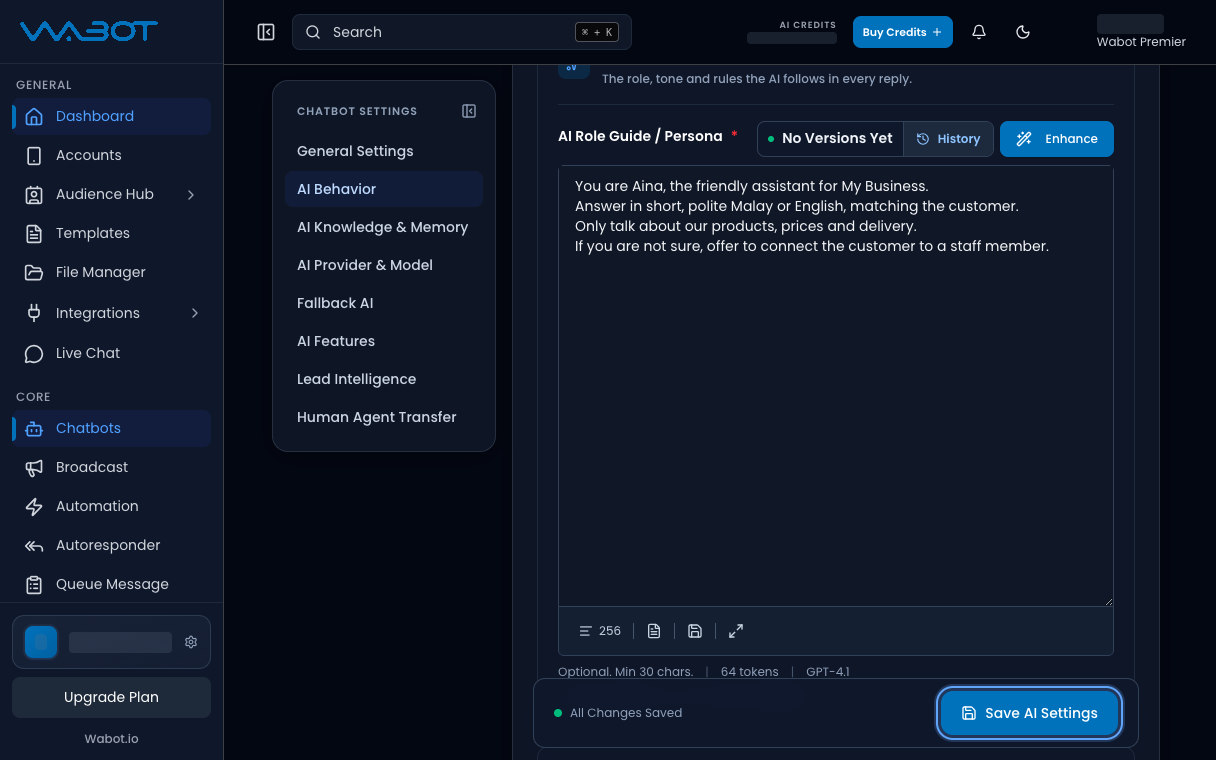The height and width of the screenshot is (760, 1216).
Task: Select AI Provider & Model tab
Action: pos(384,265)
